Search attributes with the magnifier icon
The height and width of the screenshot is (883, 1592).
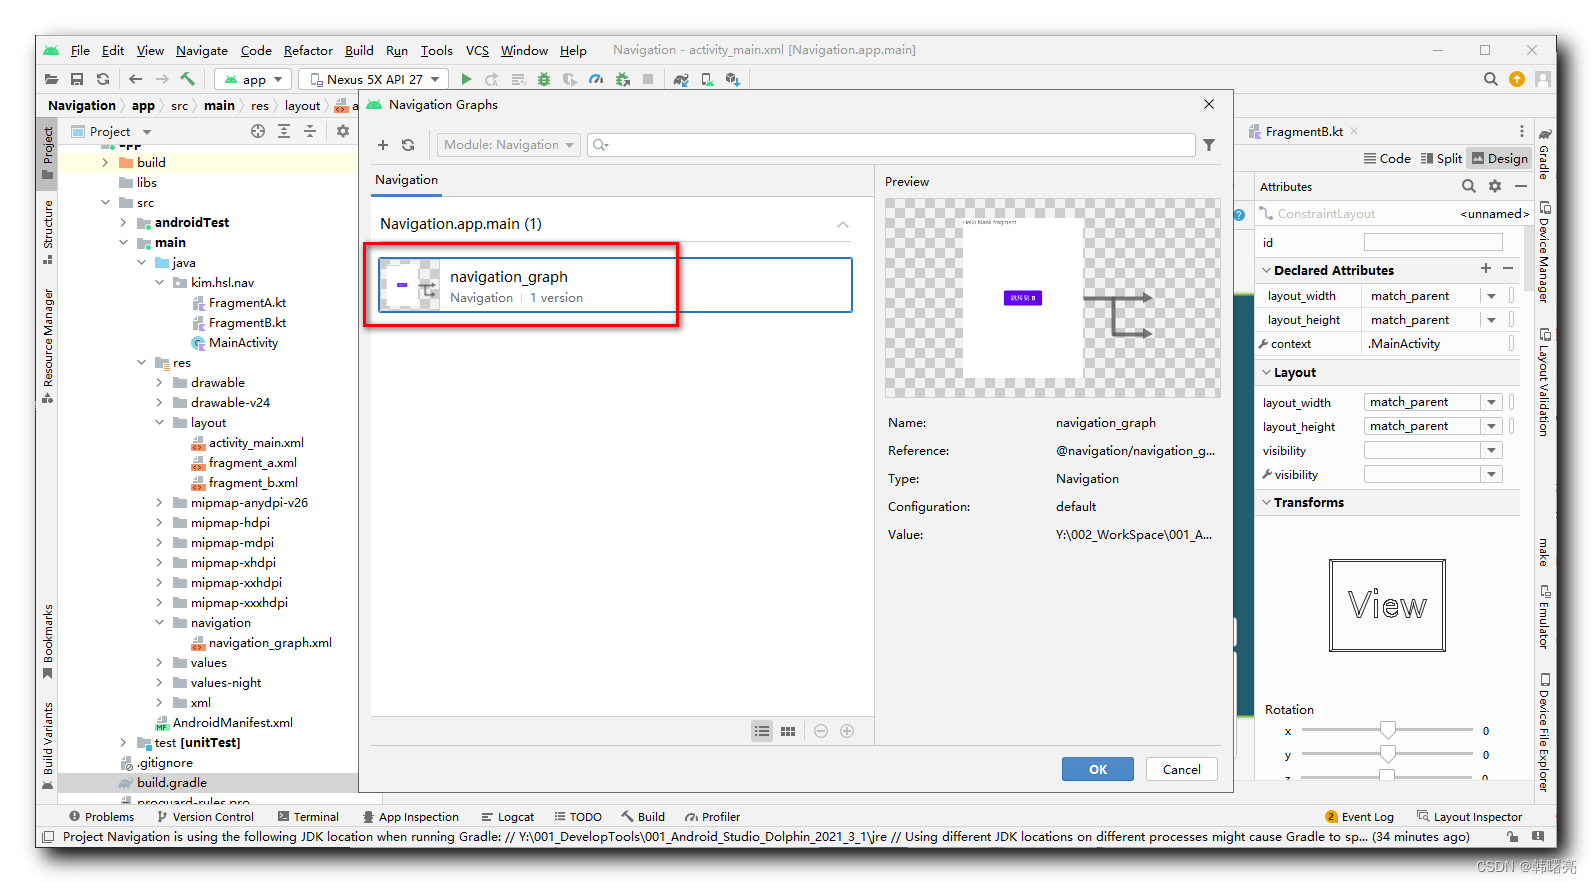pos(1469,186)
